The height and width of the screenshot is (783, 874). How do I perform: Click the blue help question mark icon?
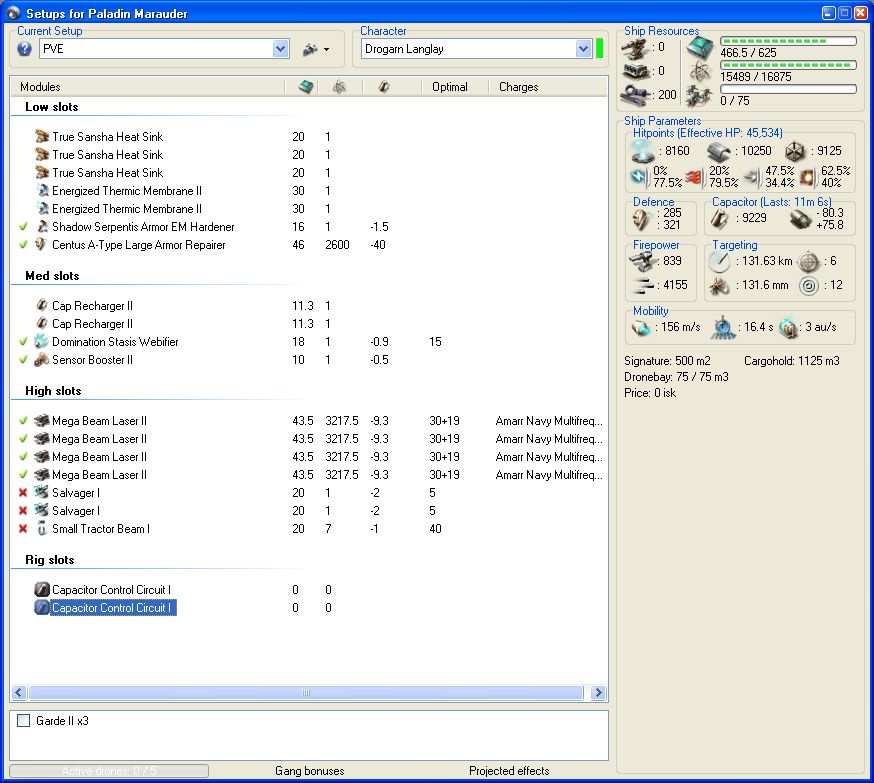click(x=25, y=49)
